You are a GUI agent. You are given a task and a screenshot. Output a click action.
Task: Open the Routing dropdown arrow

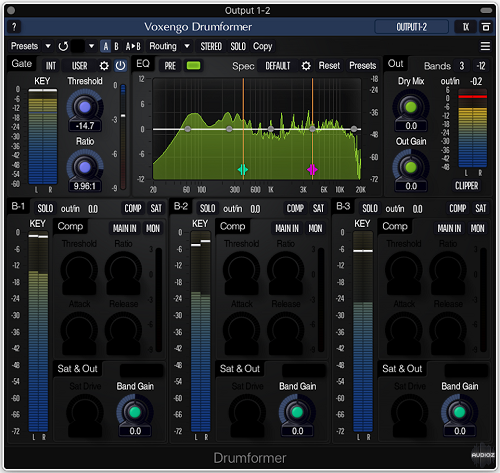coord(187,46)
